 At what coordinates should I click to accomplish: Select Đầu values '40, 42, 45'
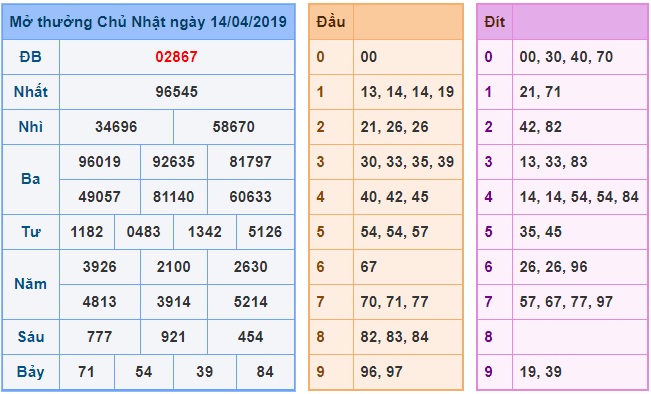click(394, 196)
